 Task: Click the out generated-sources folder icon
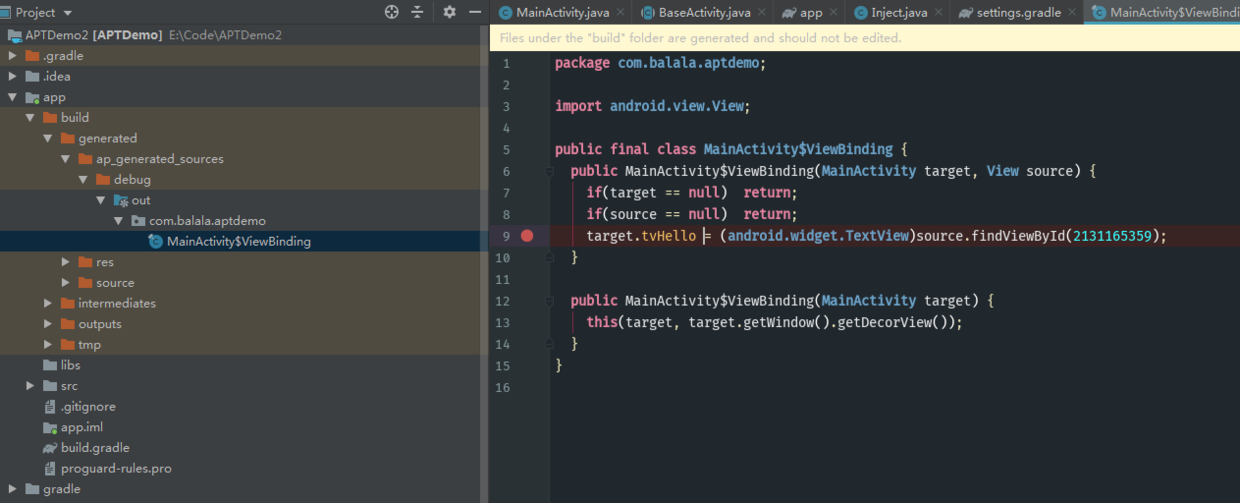[121, 200]
